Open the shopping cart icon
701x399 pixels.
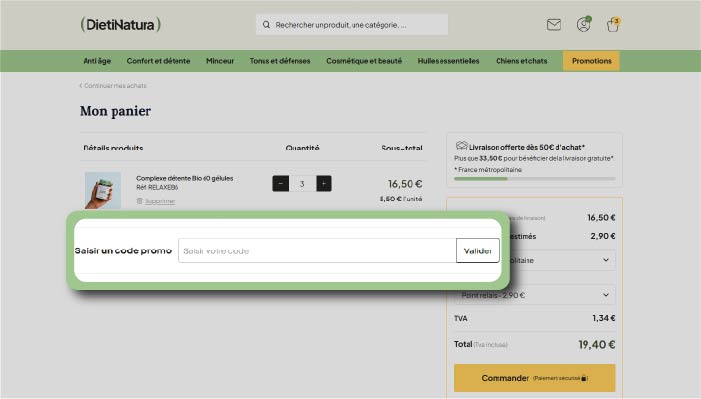click(x=613, y=25)
